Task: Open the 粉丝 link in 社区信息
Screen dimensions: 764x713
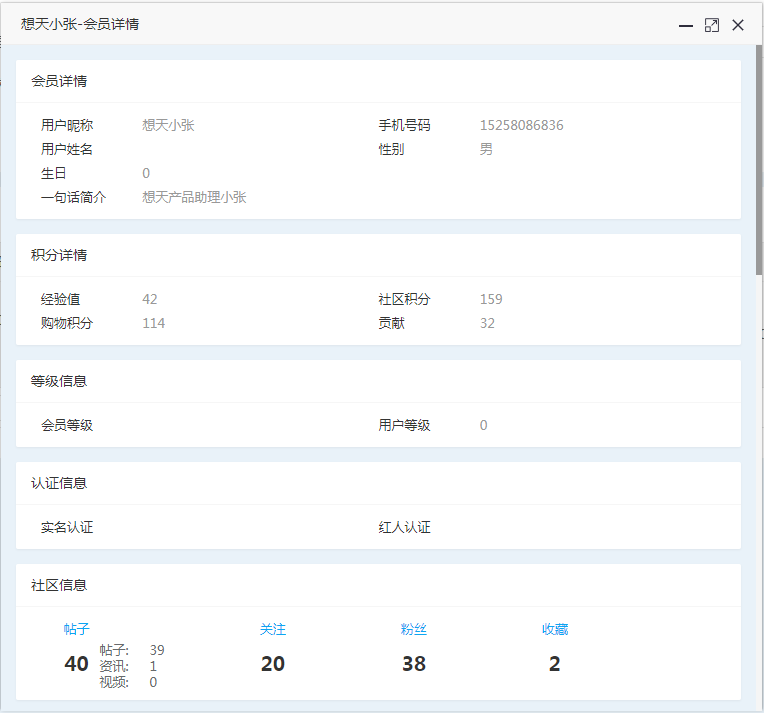Action: click(414, 629)
